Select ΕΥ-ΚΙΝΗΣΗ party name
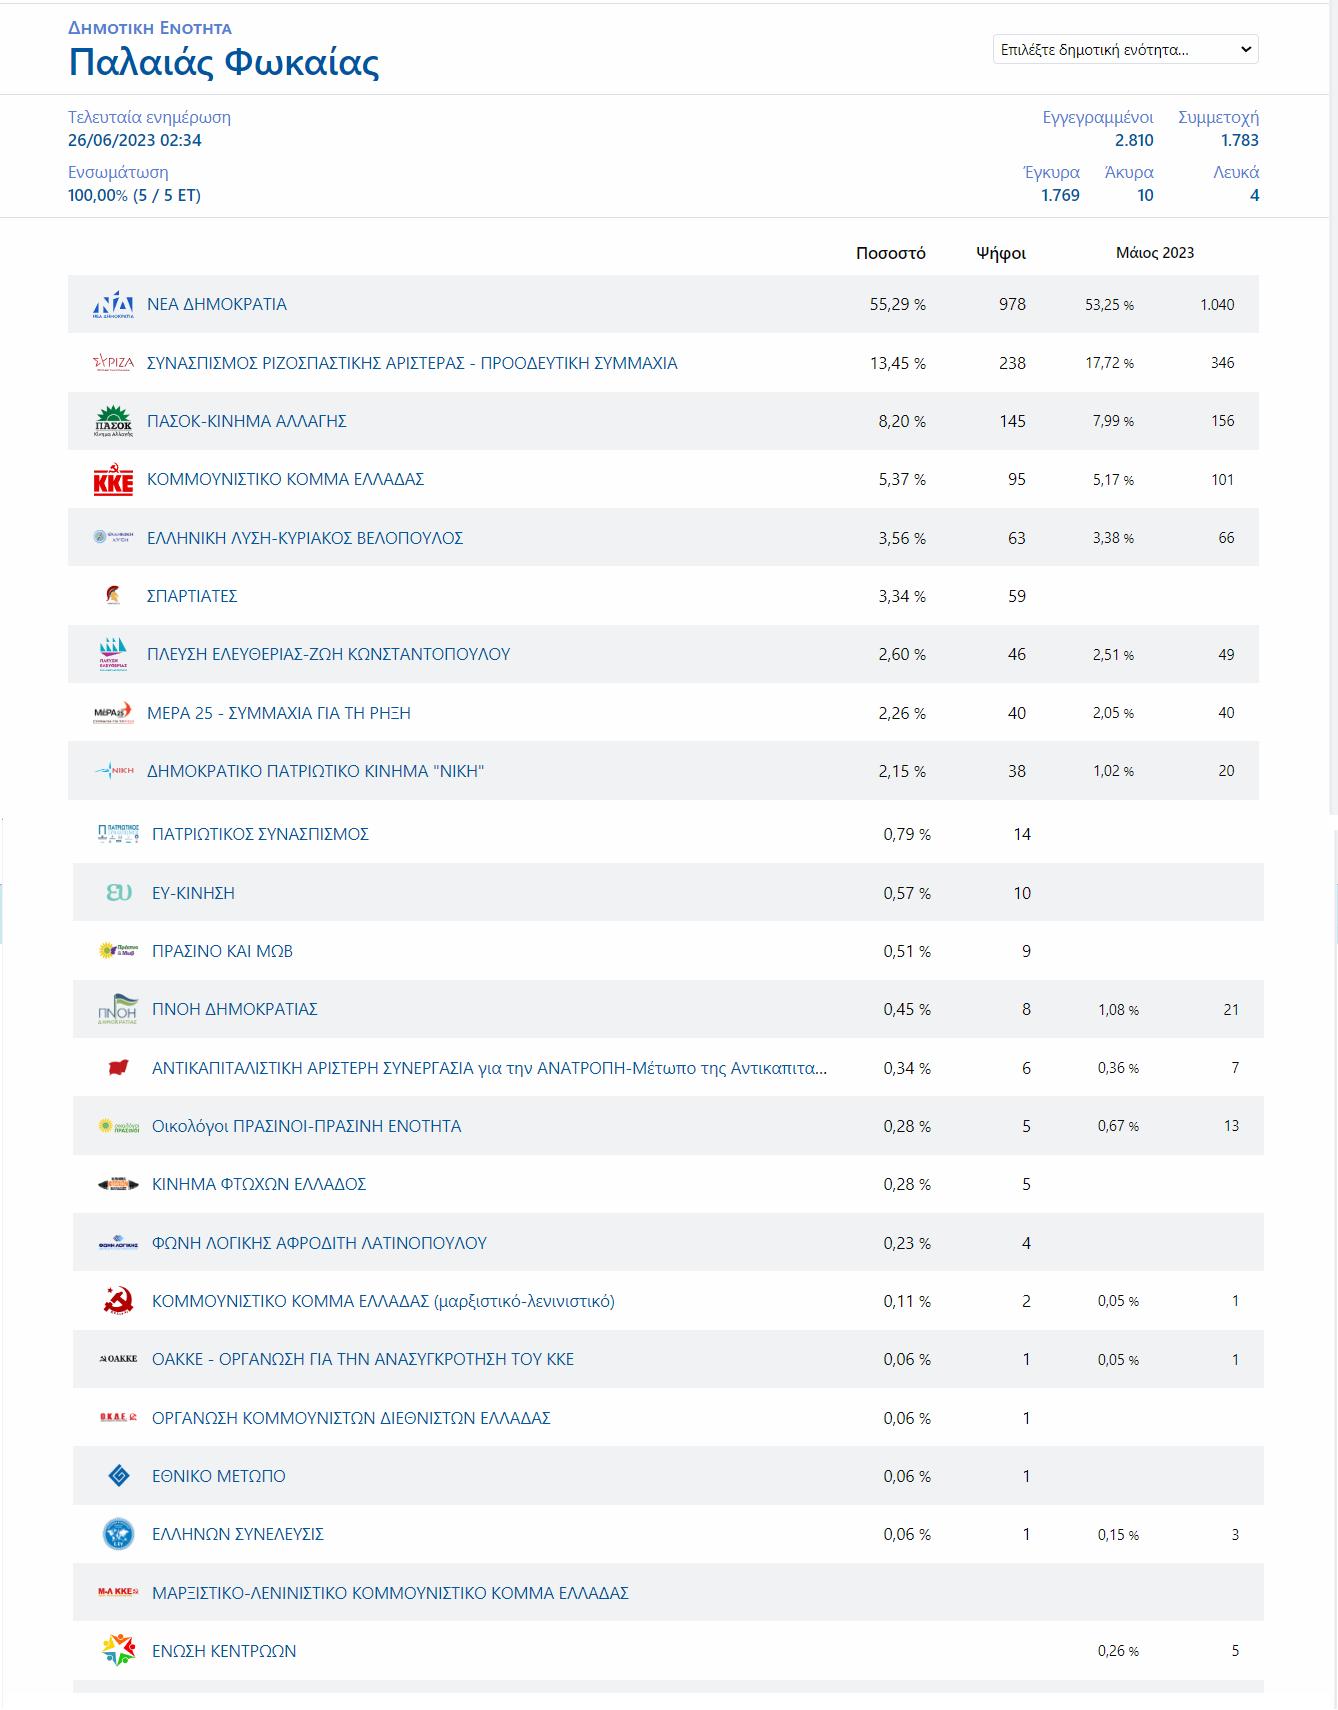This screenshot has height=1710, width=1338. (x=193, y=893)
